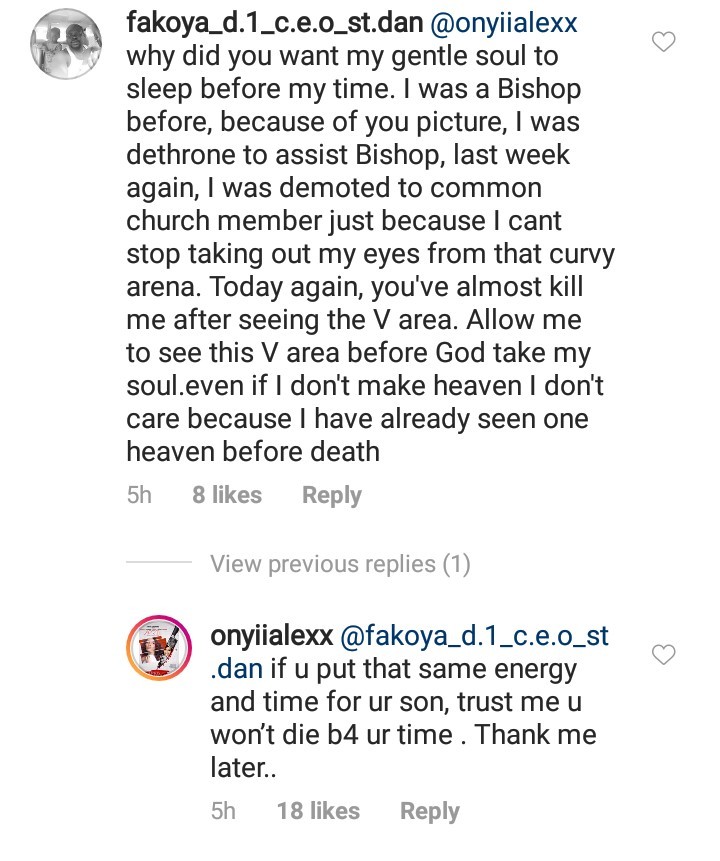
Task: Tap the heart beside onyiialexx's reply
Action: tap(663, 655)
